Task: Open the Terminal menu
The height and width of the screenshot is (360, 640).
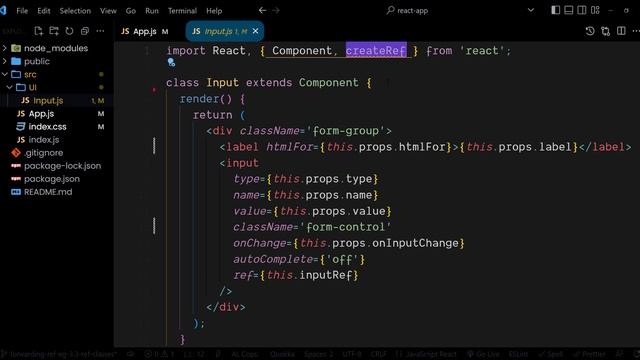Action: (x=182, y=11)
